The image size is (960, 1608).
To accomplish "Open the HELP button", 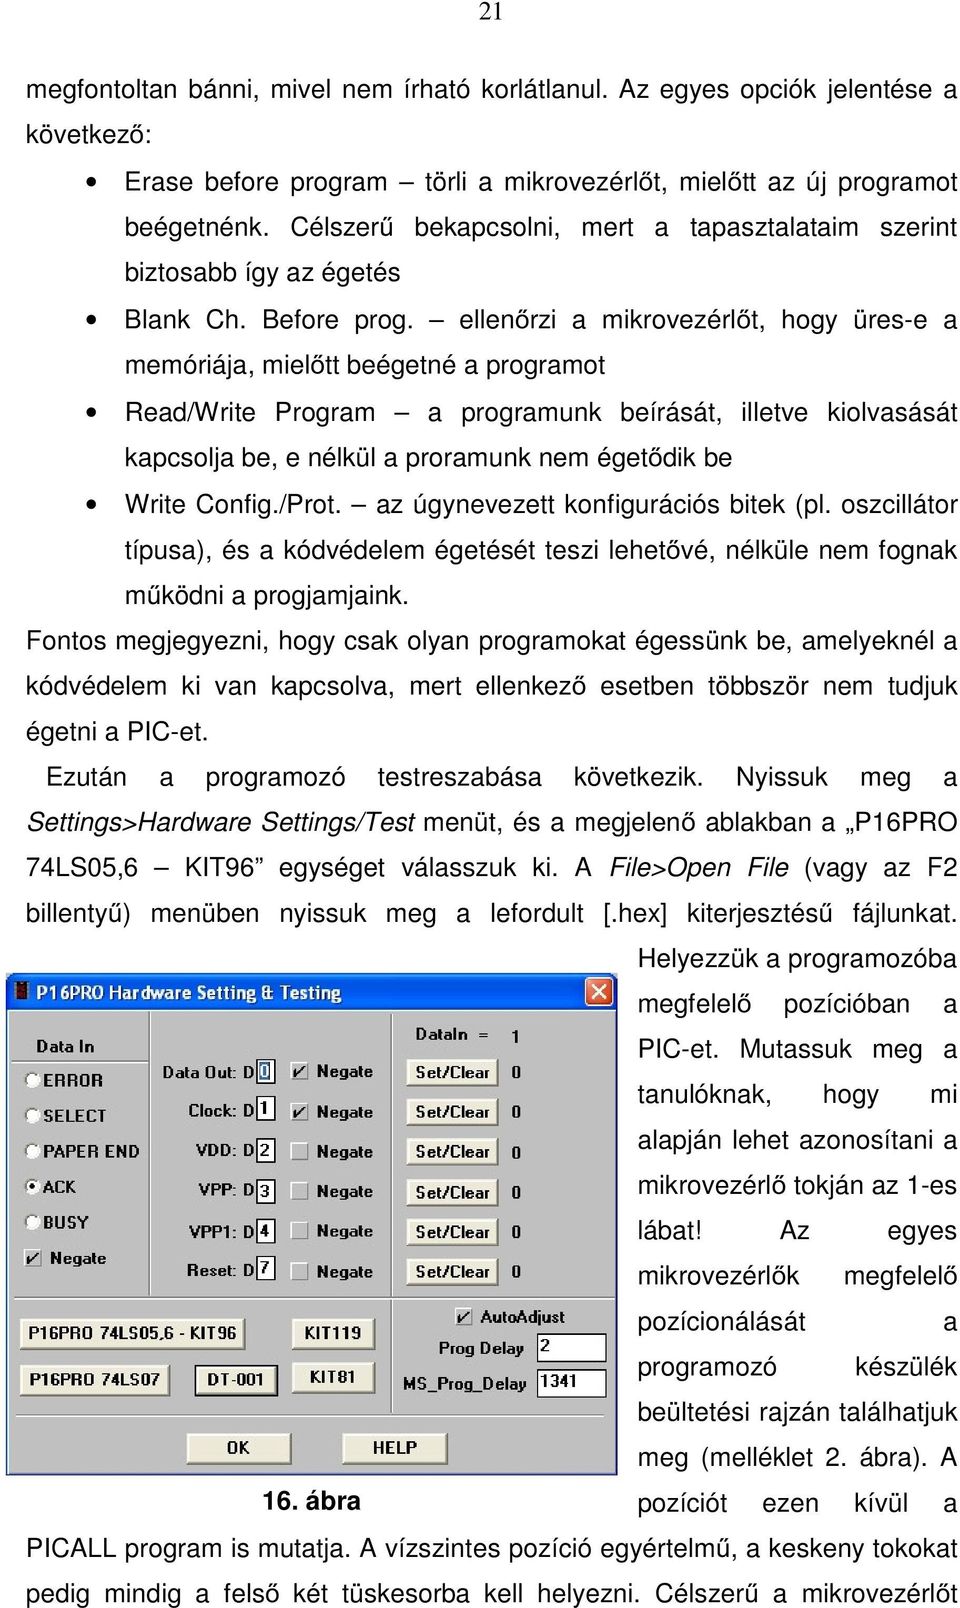I will point(394,1447).
